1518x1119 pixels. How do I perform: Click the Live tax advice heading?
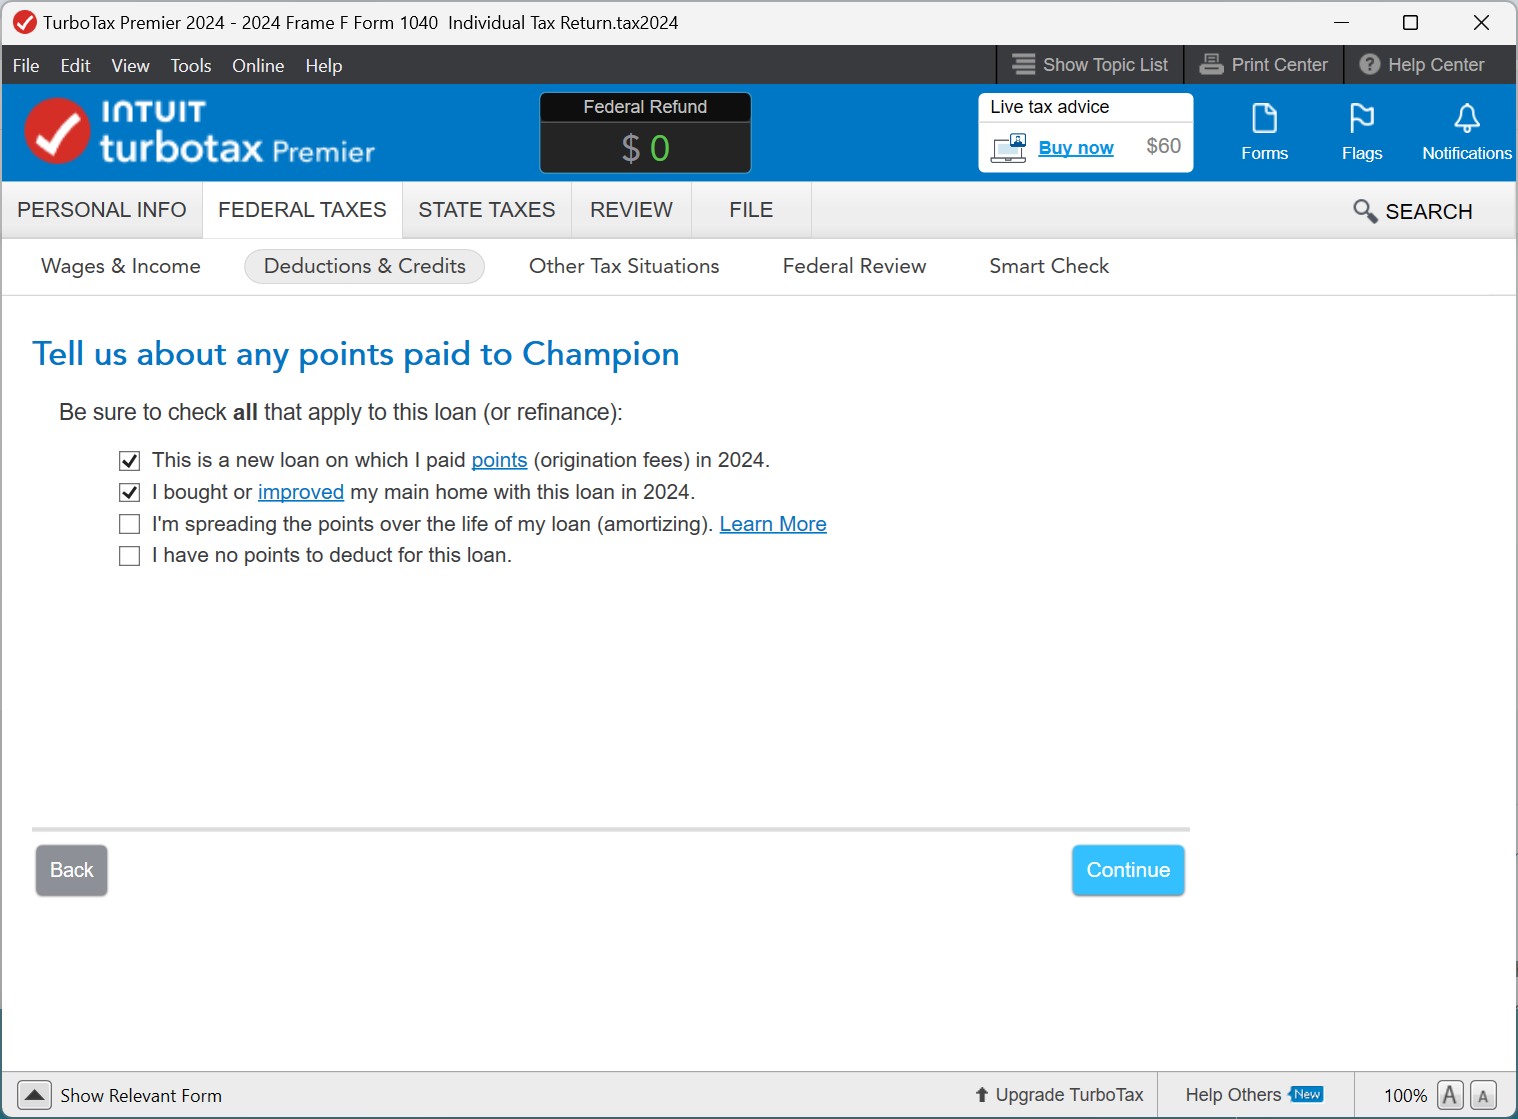pyautogui.click(x=1050, y=107)
